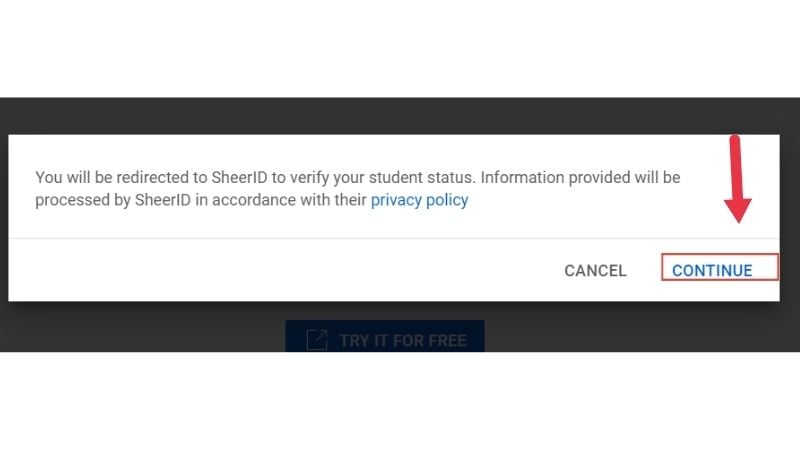This screenshot has width=800, height=450.
Task: Click the dark backdrop left of TRY IT FOR FREE
Action: click(143, 327)
